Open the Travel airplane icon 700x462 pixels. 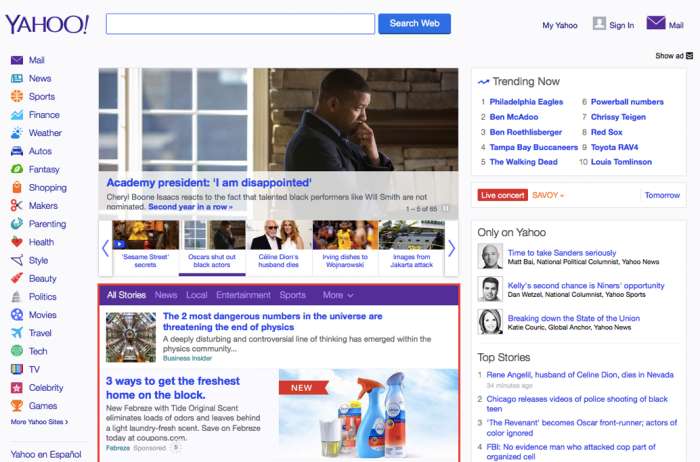(17, 333)
